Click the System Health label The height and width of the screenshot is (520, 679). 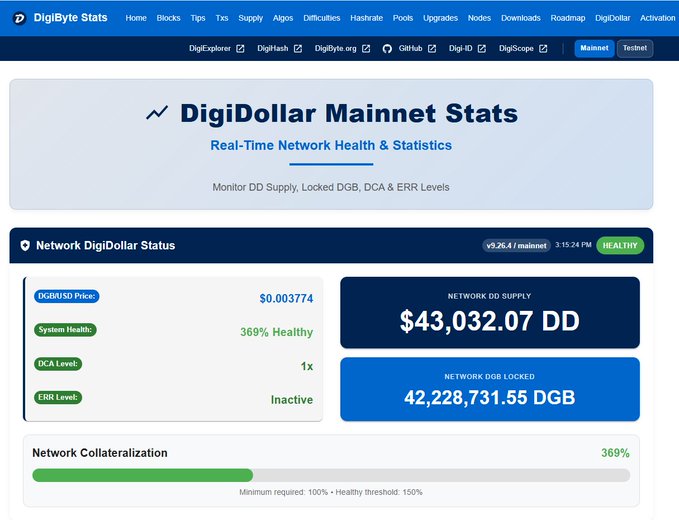pos(65,330)
